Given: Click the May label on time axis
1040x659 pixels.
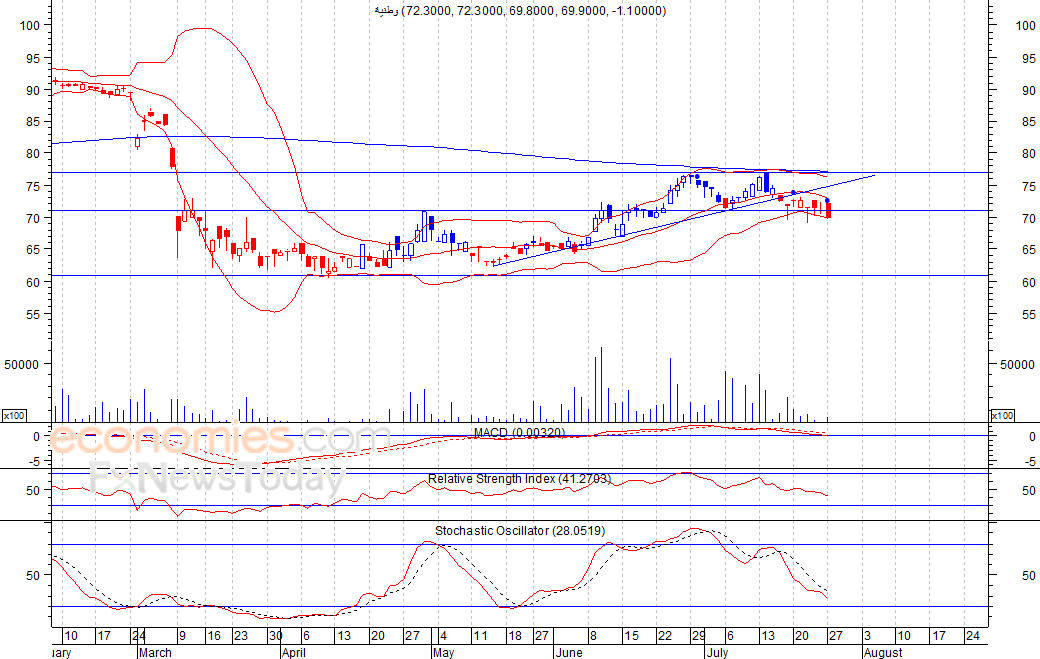Looking at the screenshot, I should tap(441, 652).
